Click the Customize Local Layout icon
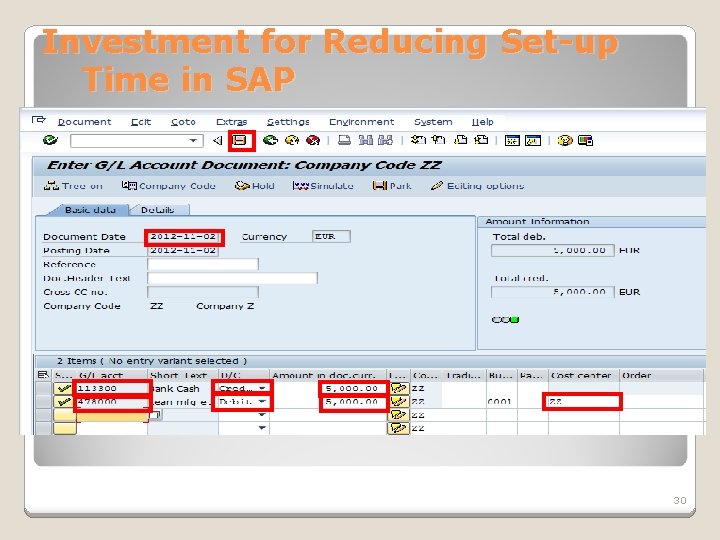Screen dimensions: 720x540 [x=585, y=141]
